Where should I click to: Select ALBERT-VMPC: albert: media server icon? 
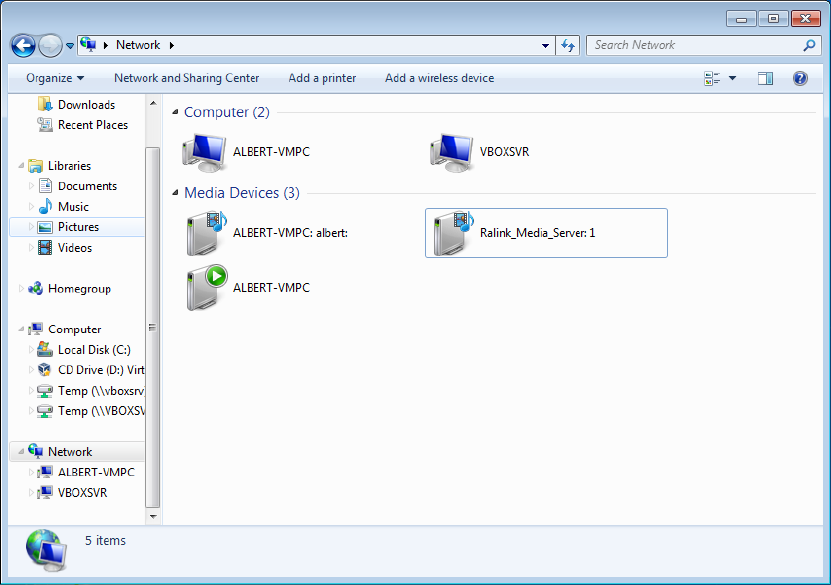(x=206, y=233)
